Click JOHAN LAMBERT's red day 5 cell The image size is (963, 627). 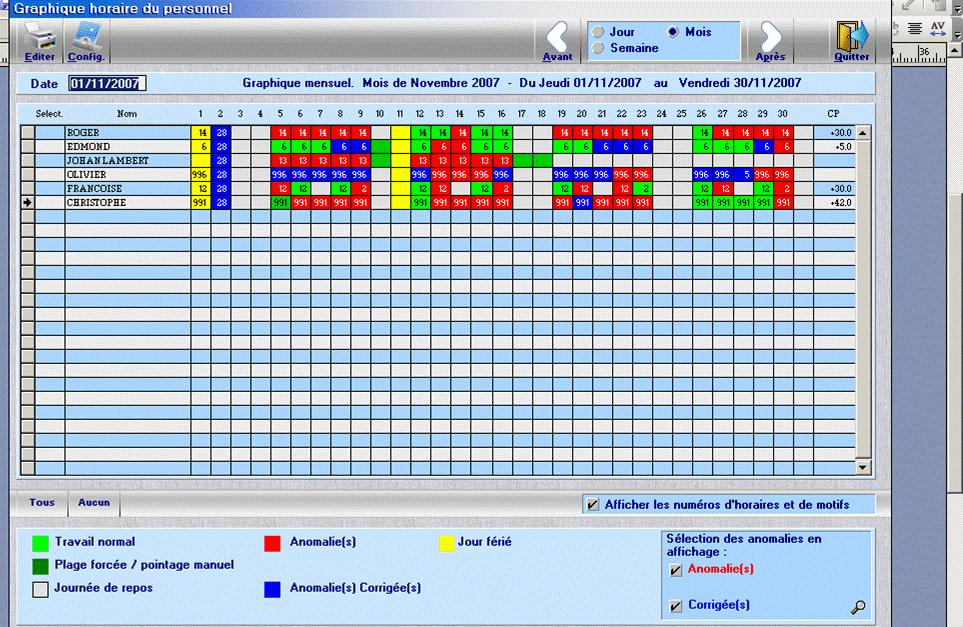click(x=281, y=161)
